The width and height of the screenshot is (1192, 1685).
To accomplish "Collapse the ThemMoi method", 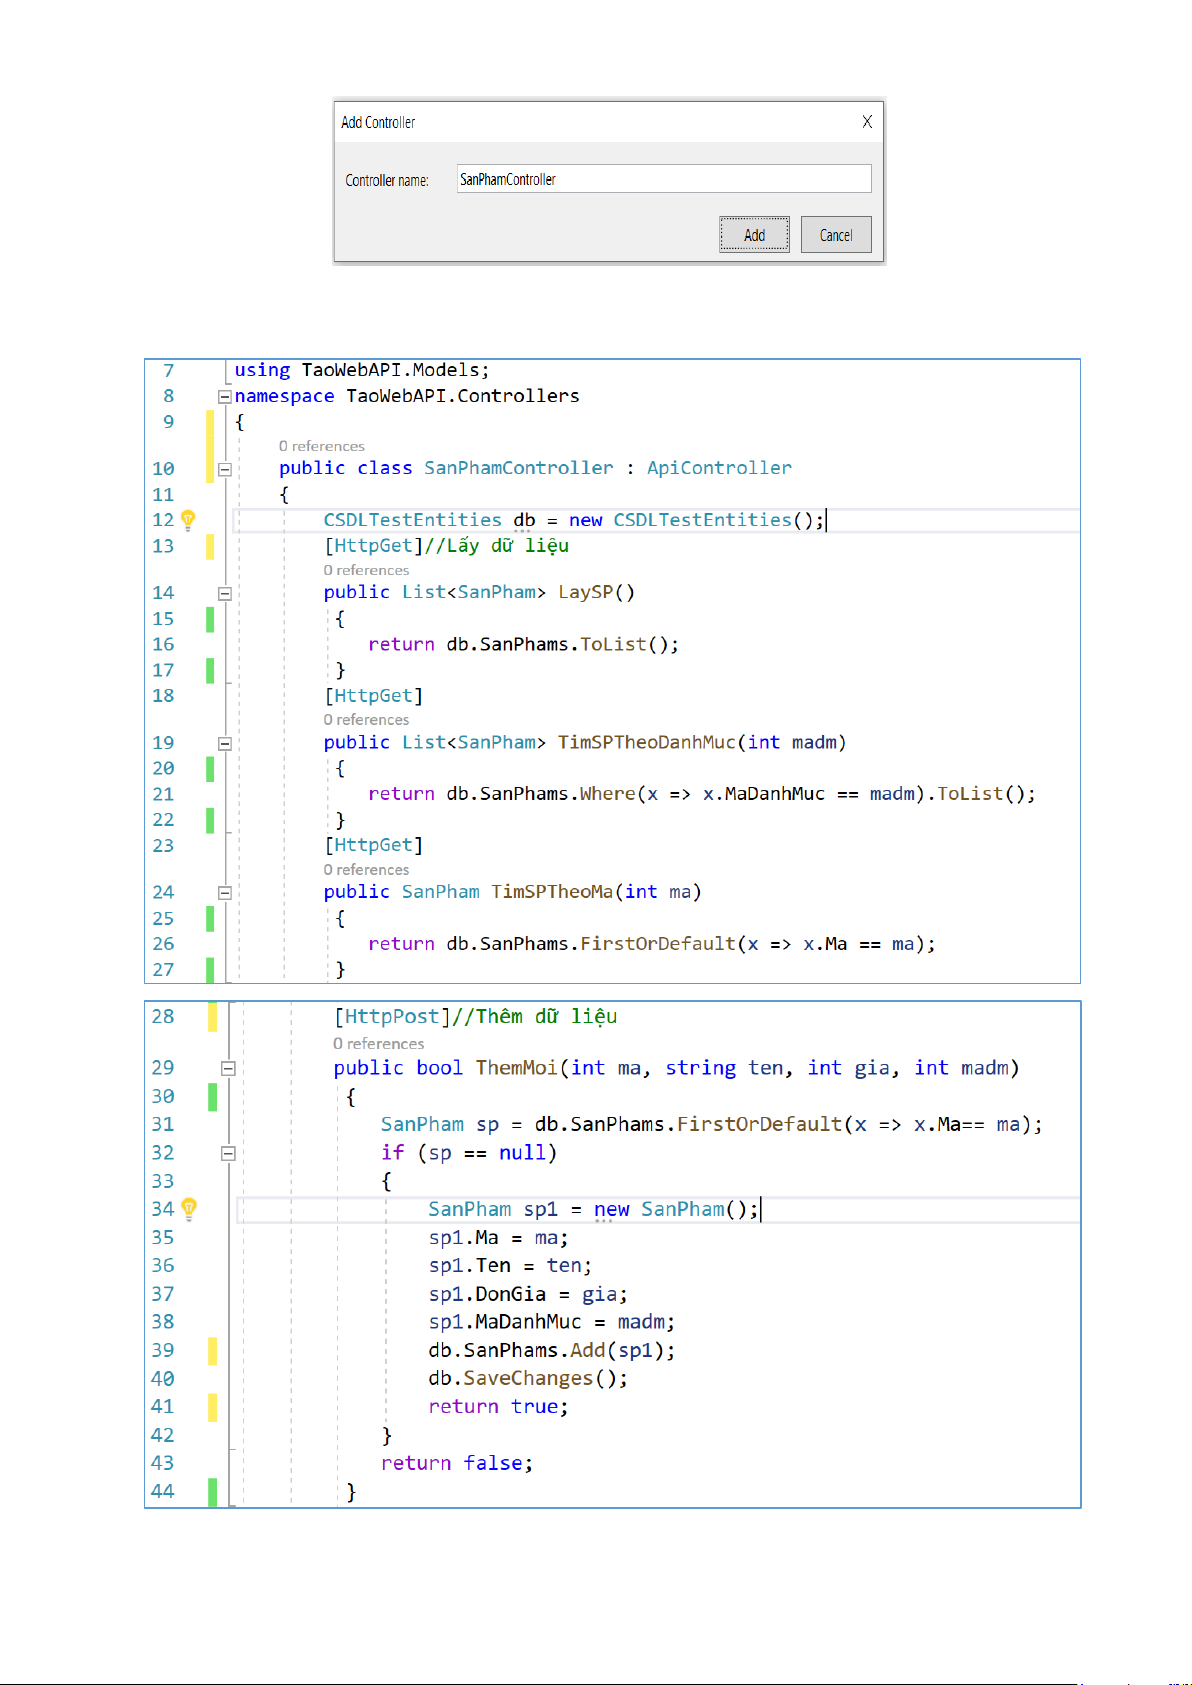I will (228, 1068).
